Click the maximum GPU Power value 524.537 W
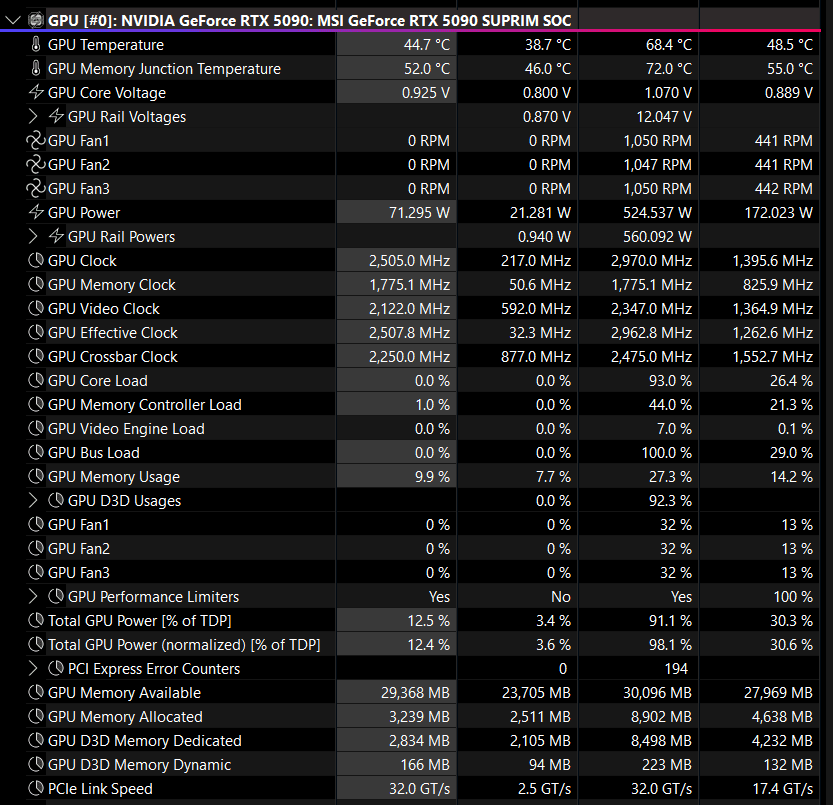This screenshot has height=805, width=833. click(x=658, y=213)
